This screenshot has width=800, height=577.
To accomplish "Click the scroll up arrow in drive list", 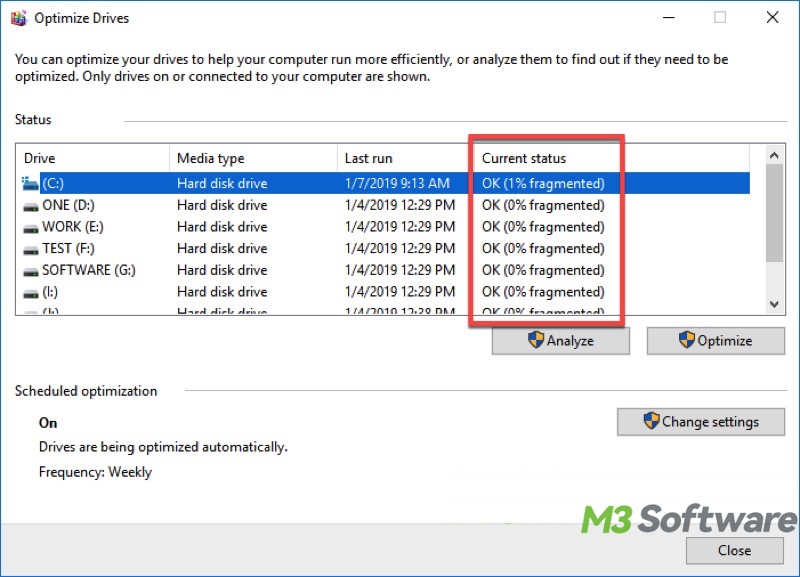I will pos(774,155).
